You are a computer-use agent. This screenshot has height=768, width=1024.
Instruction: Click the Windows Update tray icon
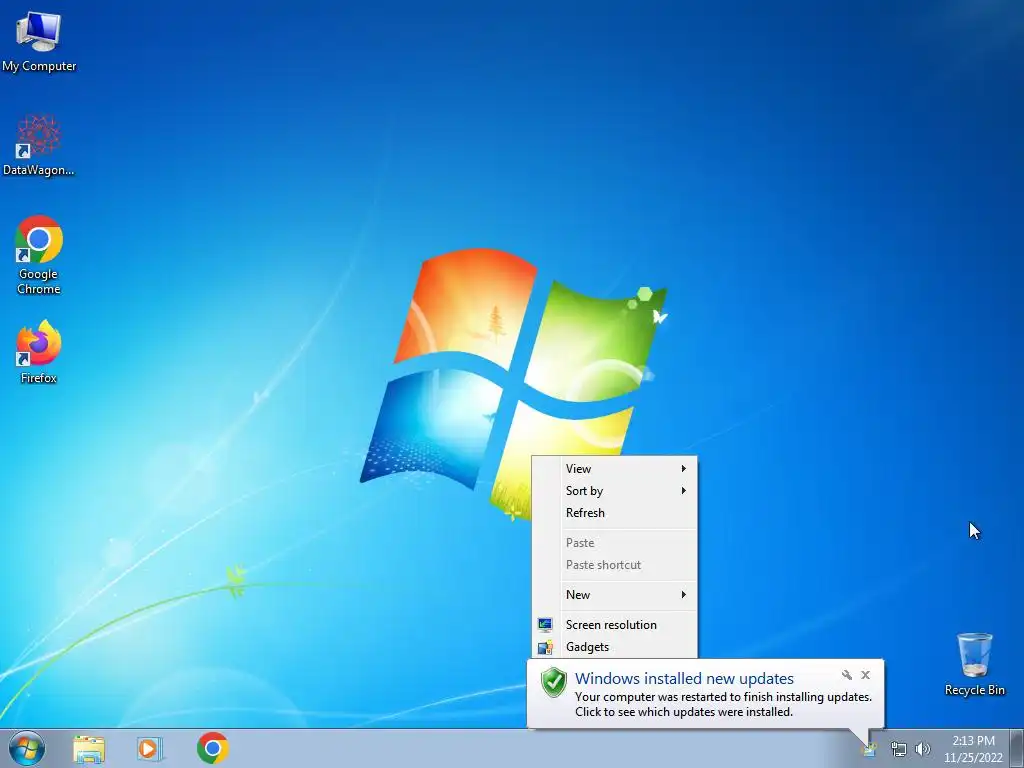(869, 750)
